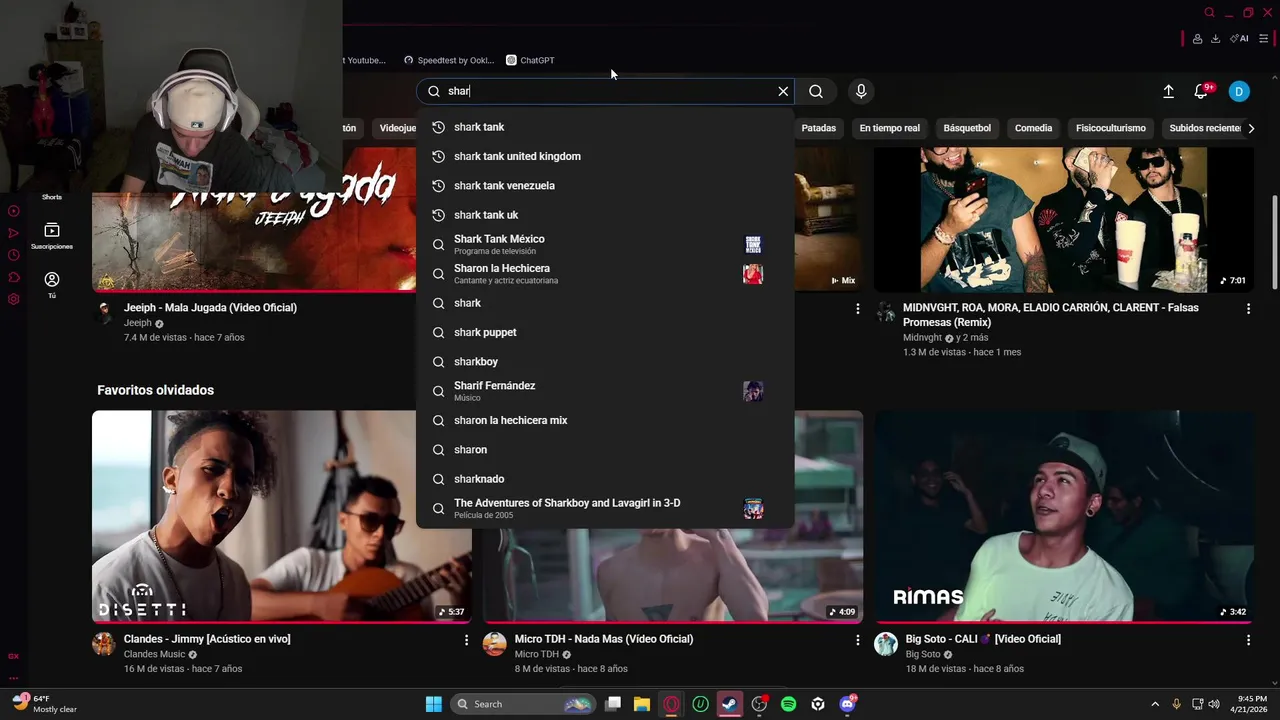Open the Micro TDH channel link
The height and width of the screenshot is (720, 1280).
[x=536, y=654]
